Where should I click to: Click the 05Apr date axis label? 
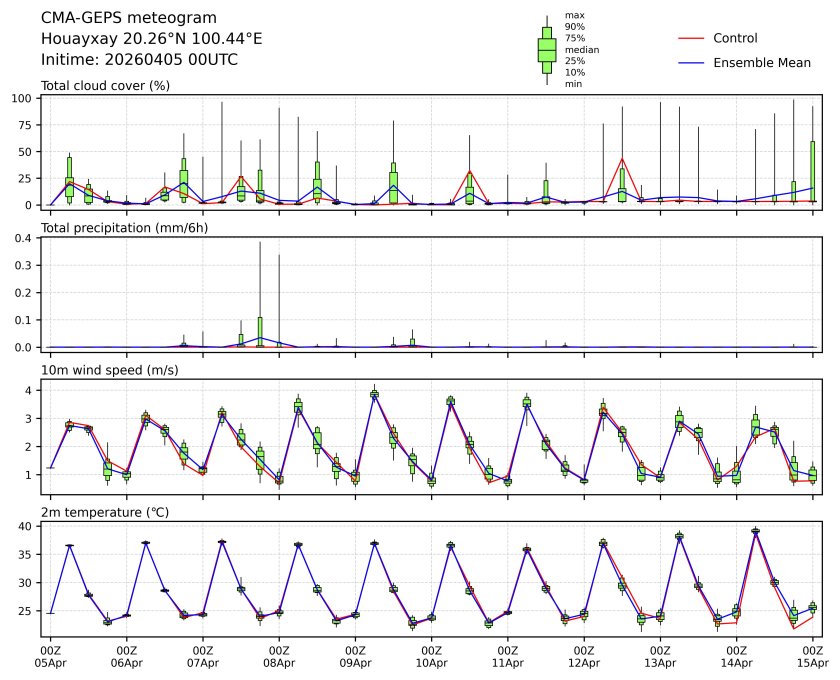[x=50, y=662]
